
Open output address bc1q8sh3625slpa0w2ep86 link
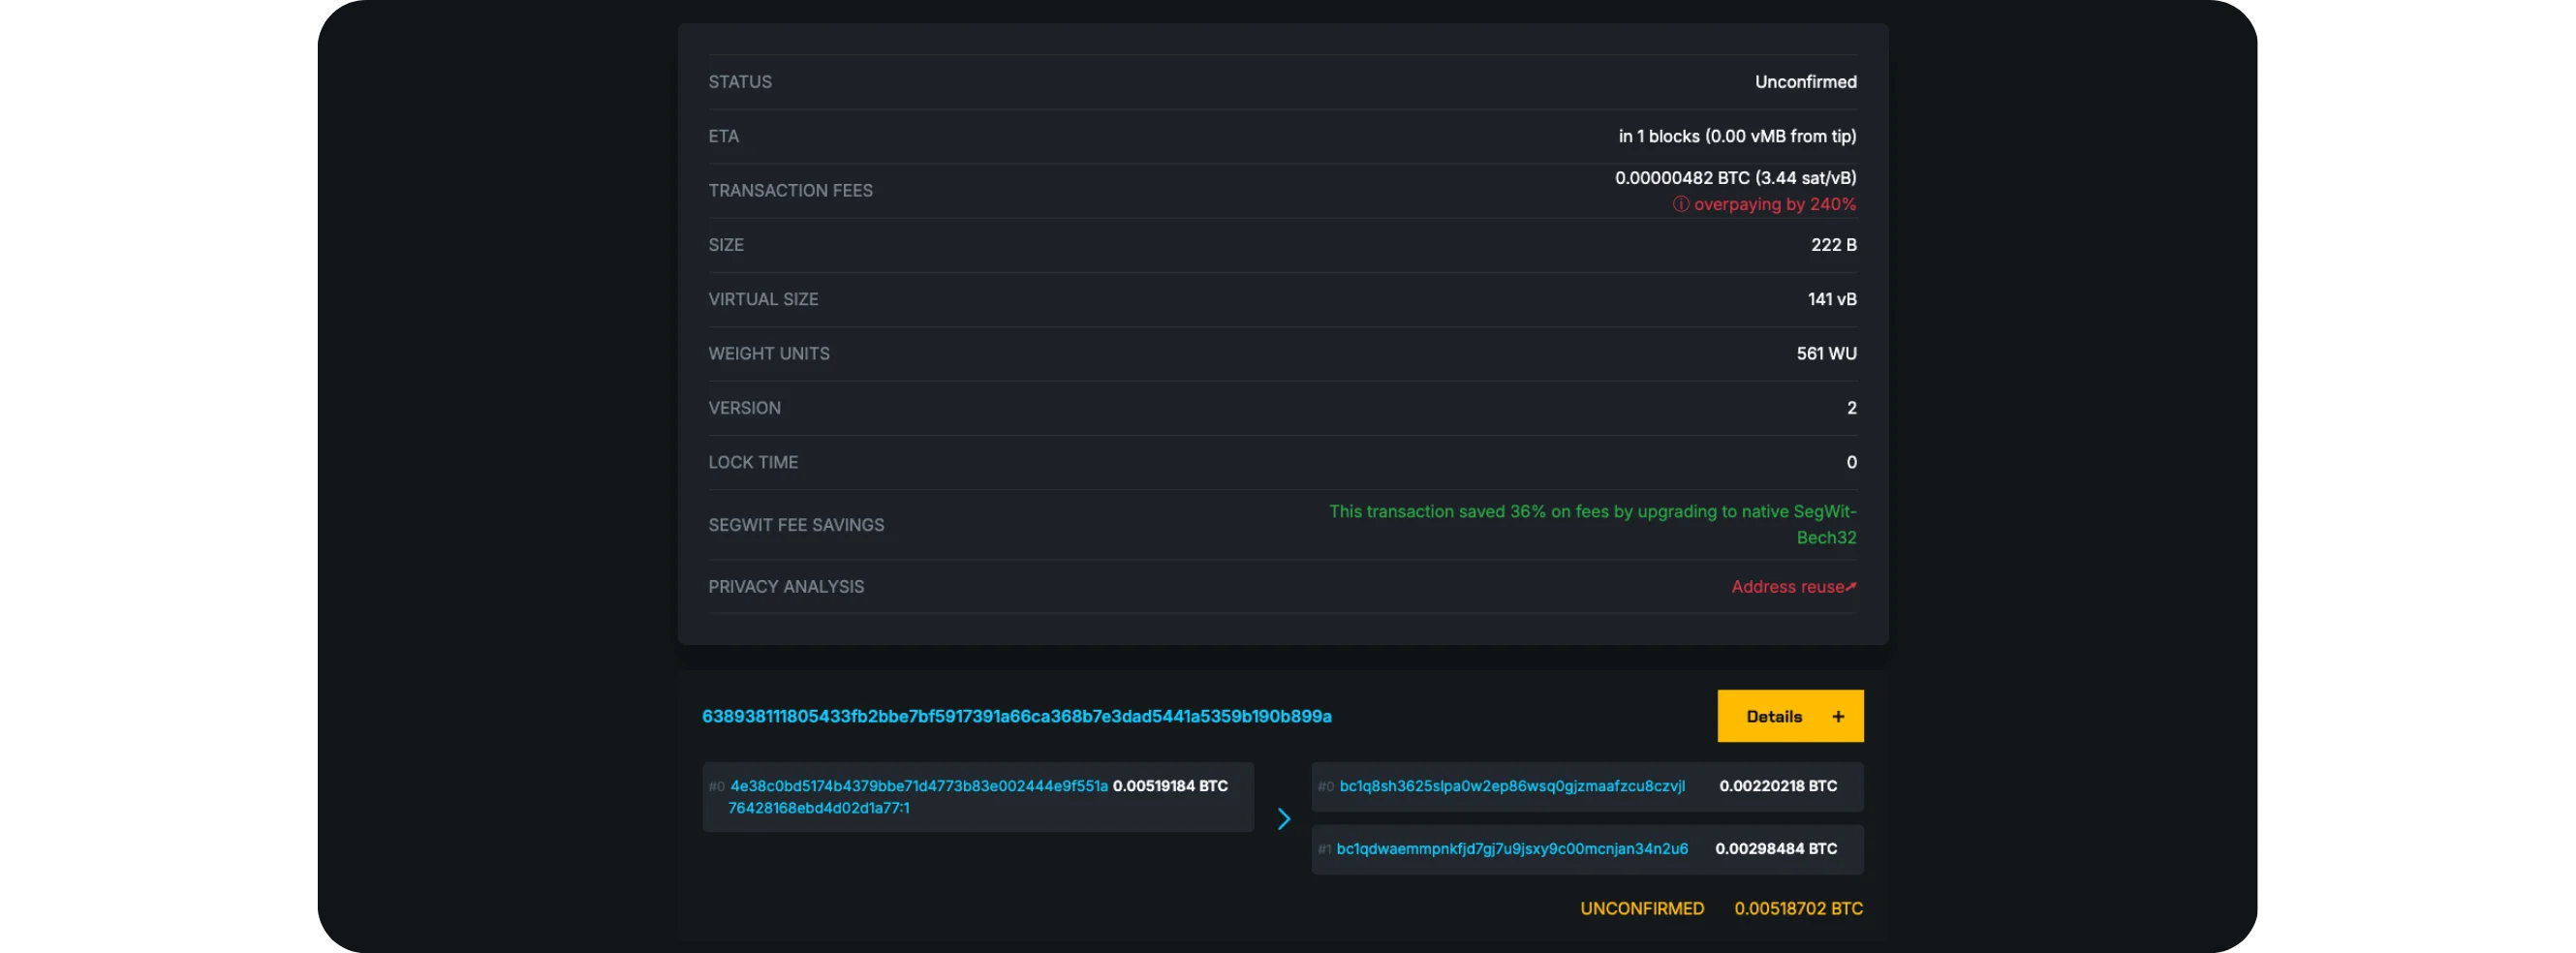[1511, 786]
